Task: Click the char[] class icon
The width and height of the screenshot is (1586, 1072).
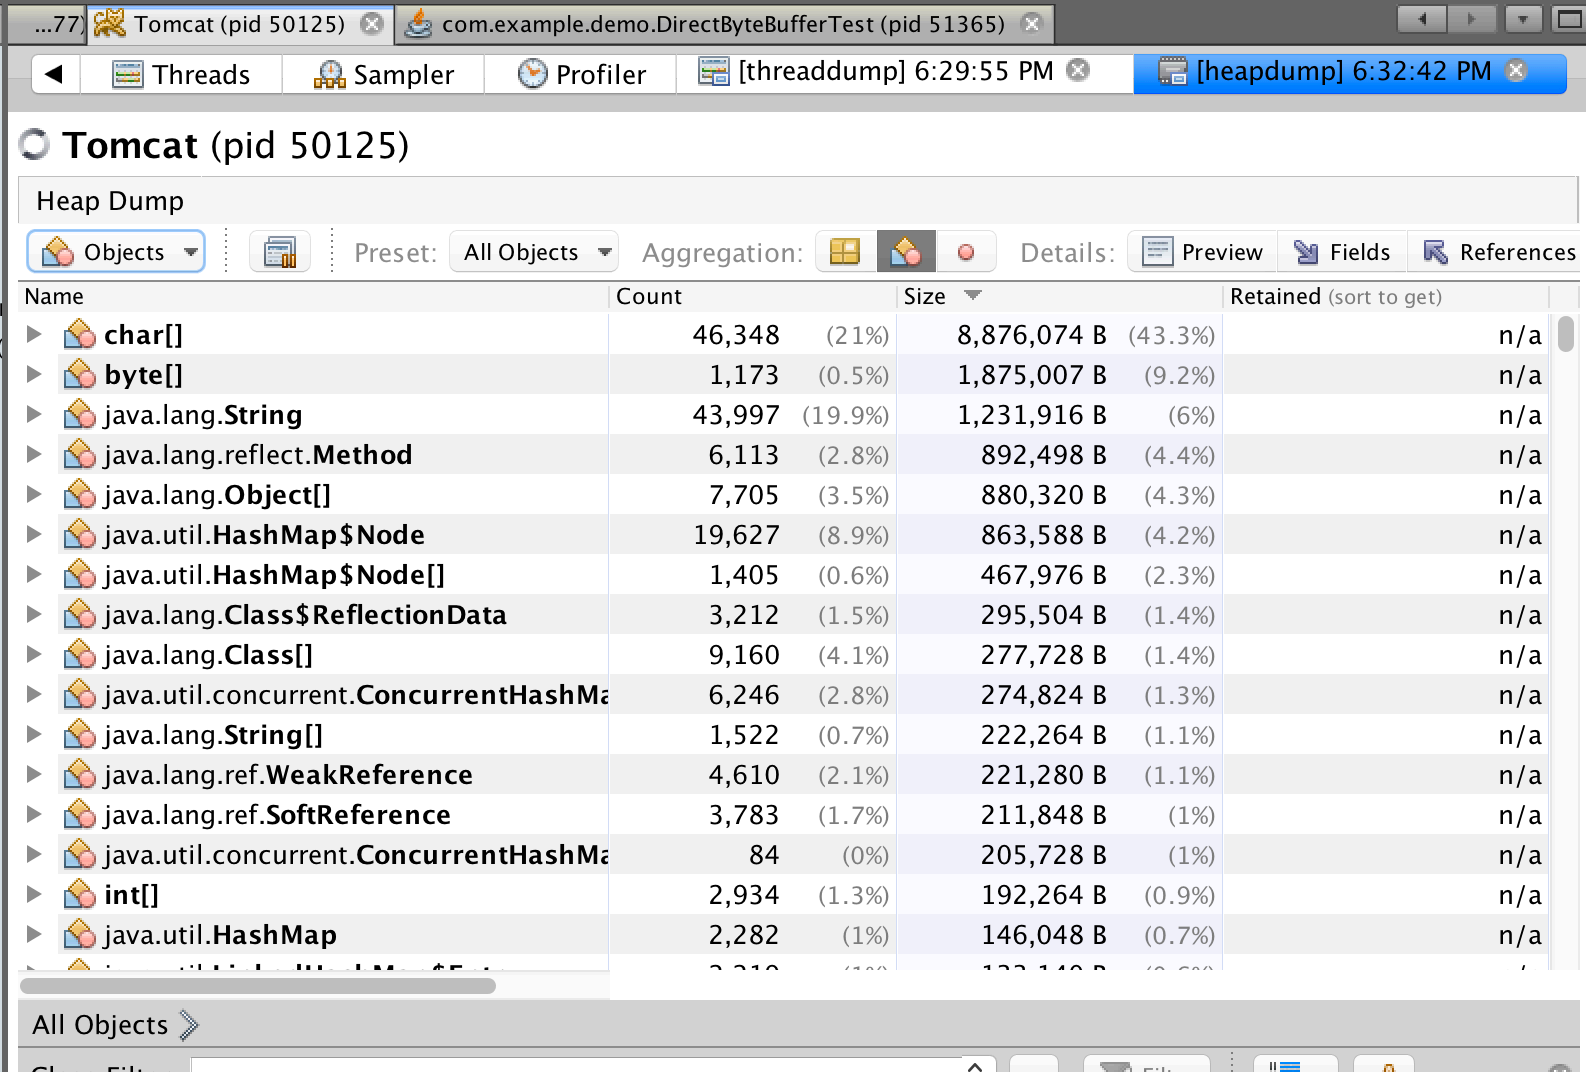Action: coord(79,335)
